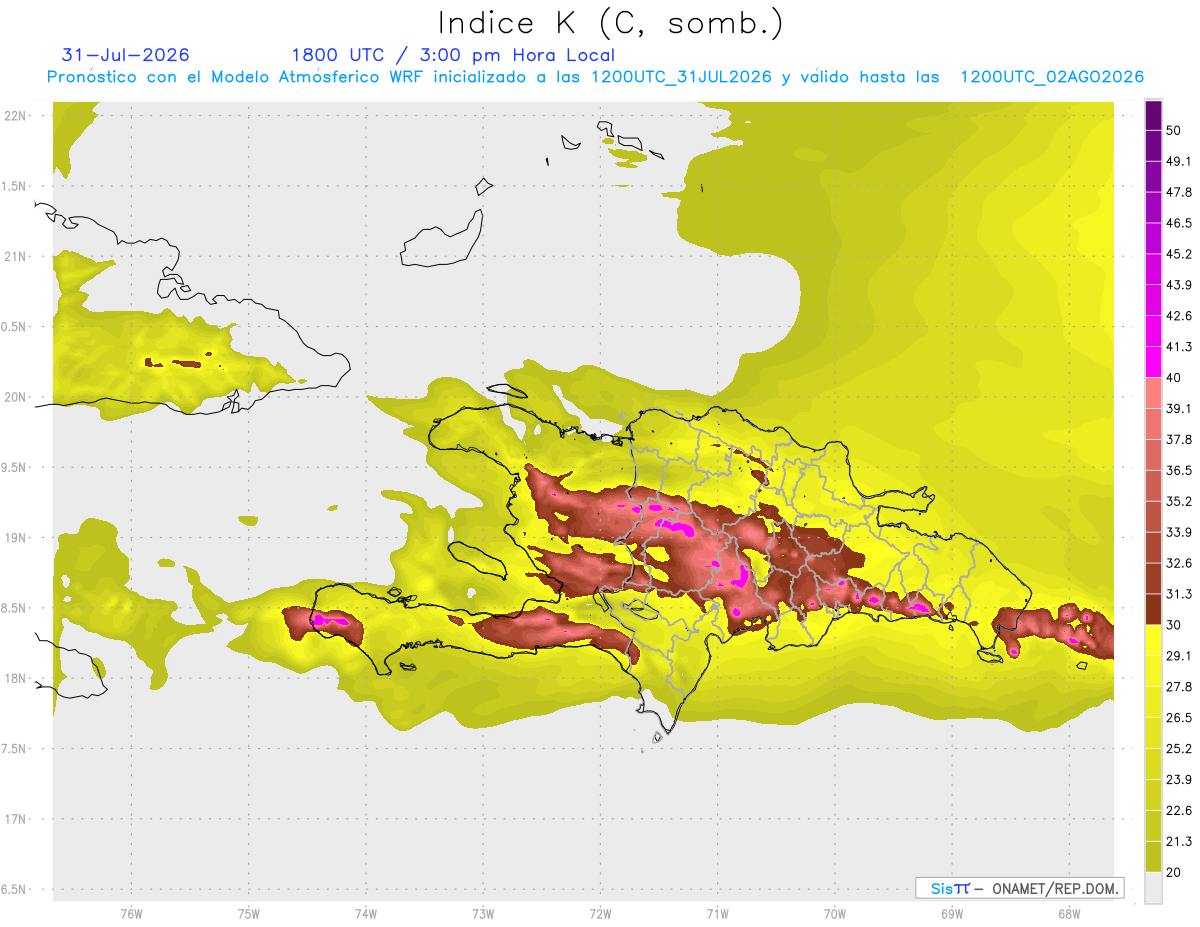Screen dimensions: 1200x927
Task: Click the '68W' longitude label
Action: point(1068,914)
